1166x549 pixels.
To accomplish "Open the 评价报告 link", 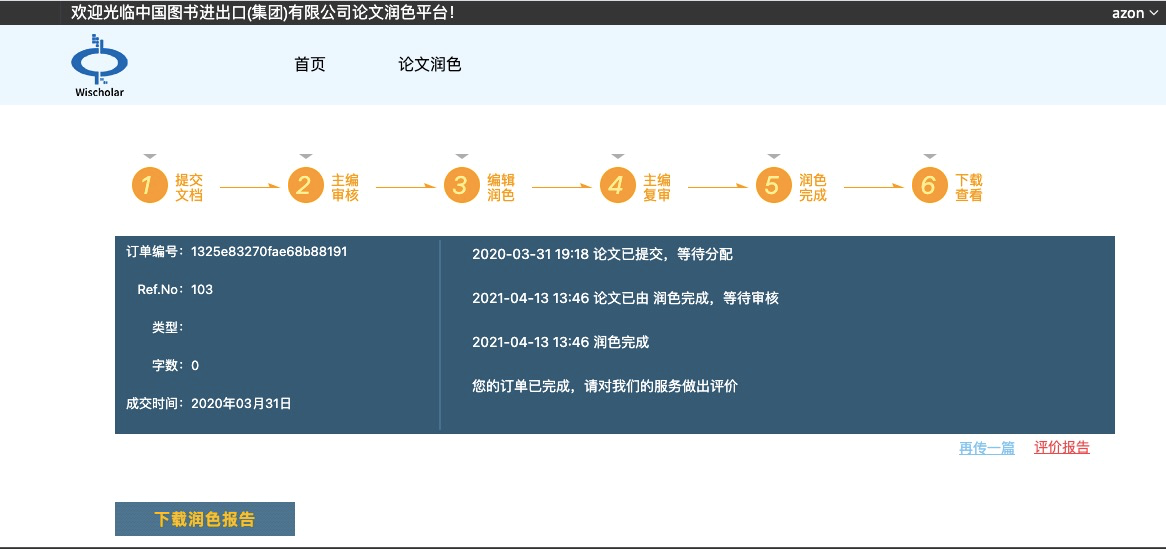I will pos(1062,448).
